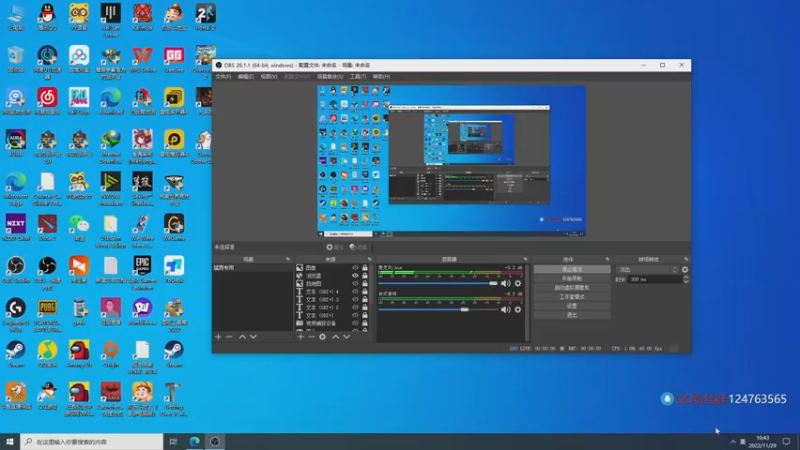Add a new scene with the plus icon
The image size is (800, 450).
click(218, 337)
